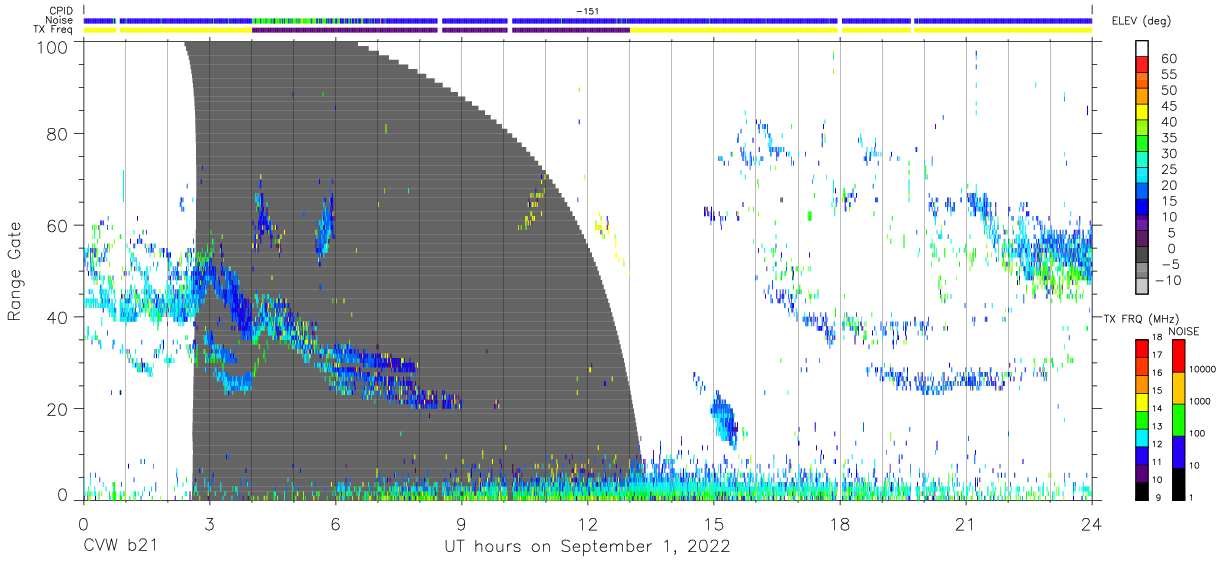
Task: Click the Range Gate y-axis title
Action: [x=15, y=270]
